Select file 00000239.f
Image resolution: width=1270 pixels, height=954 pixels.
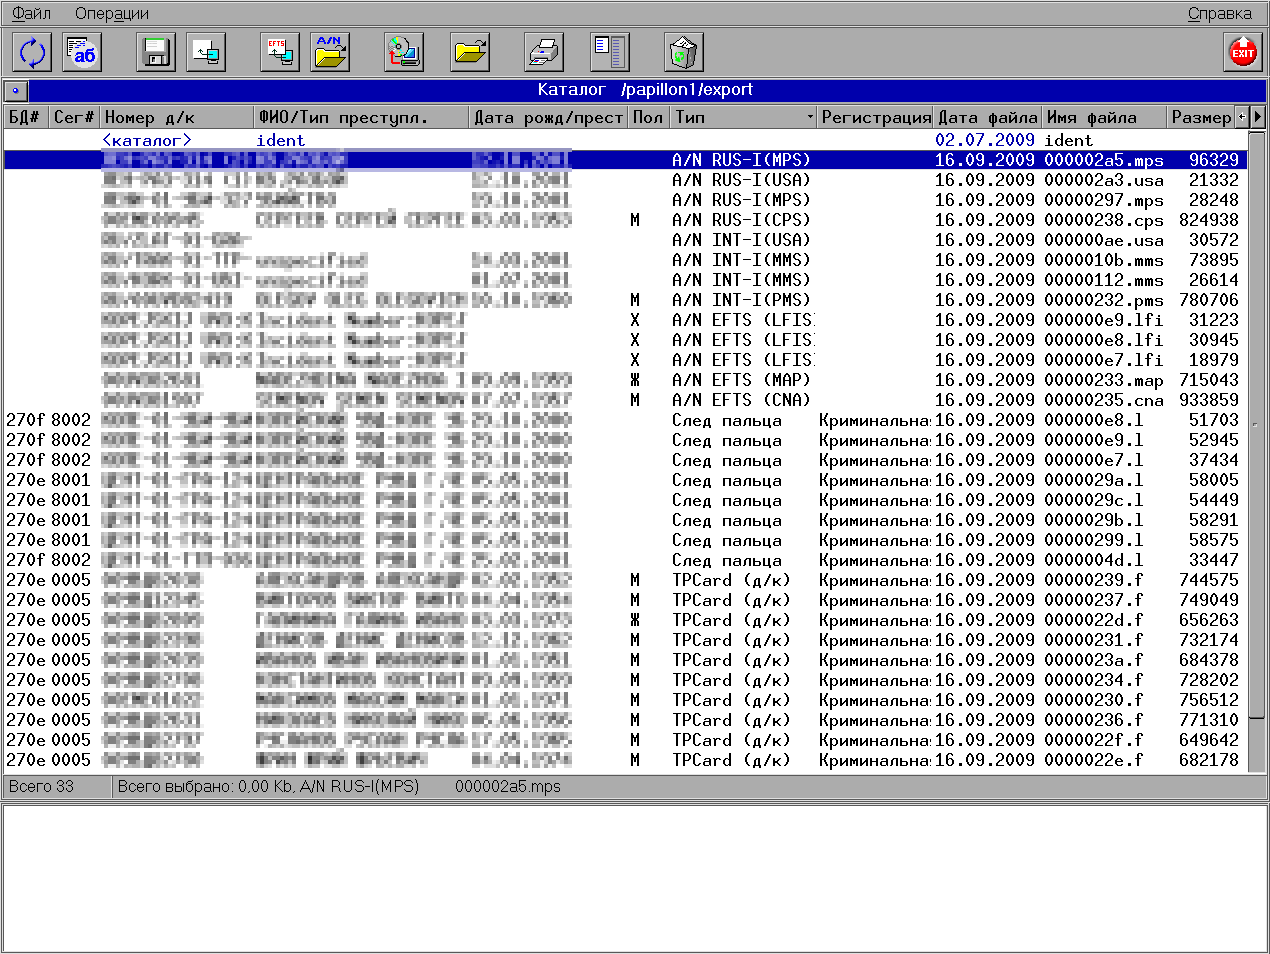tap(626, 580)
